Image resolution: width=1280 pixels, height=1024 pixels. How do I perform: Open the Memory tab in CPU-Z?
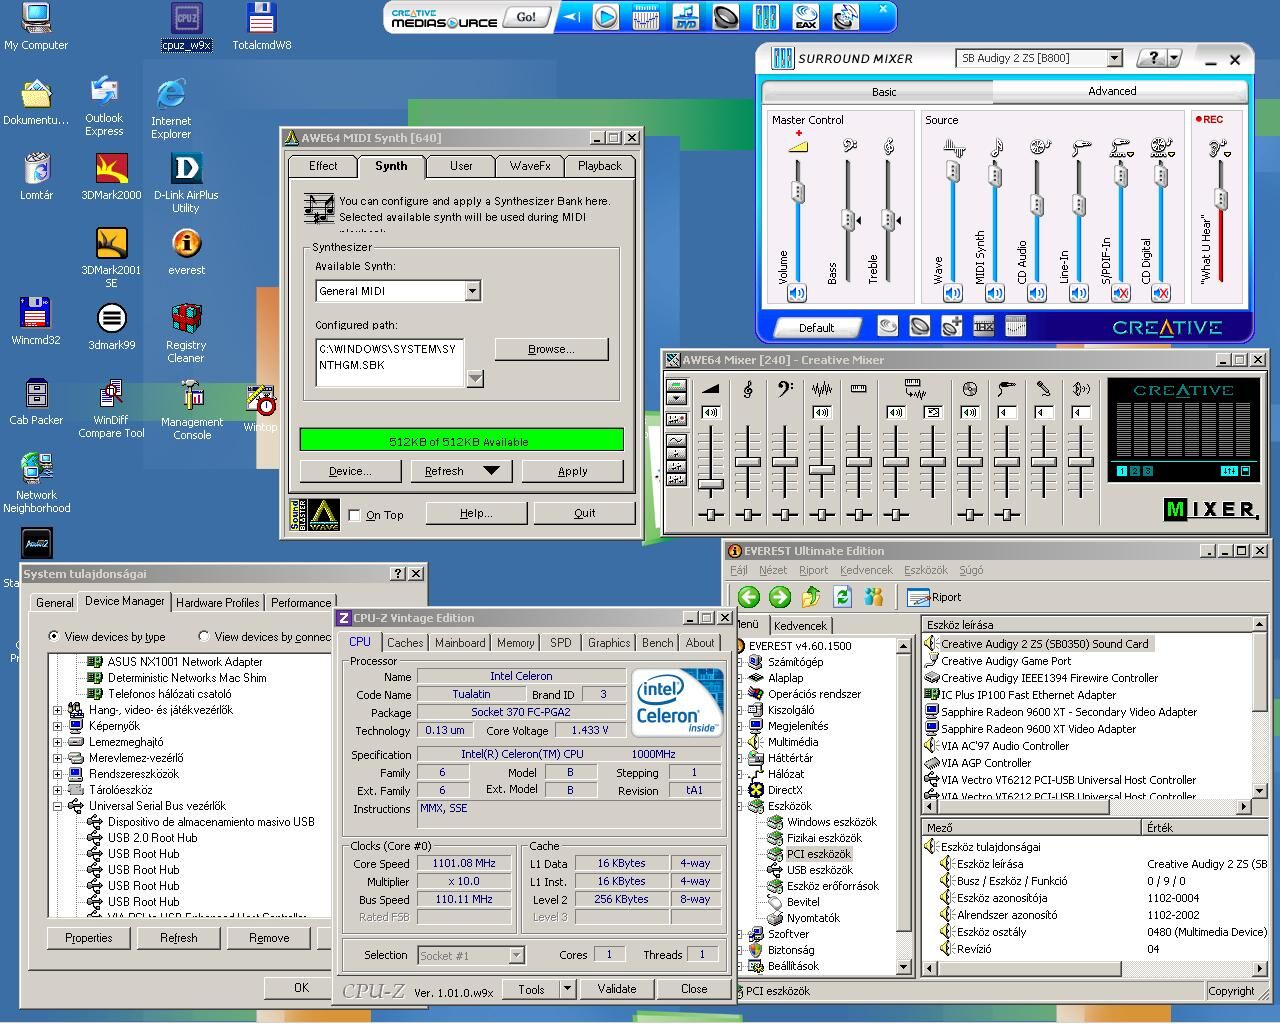click(515, 643)
